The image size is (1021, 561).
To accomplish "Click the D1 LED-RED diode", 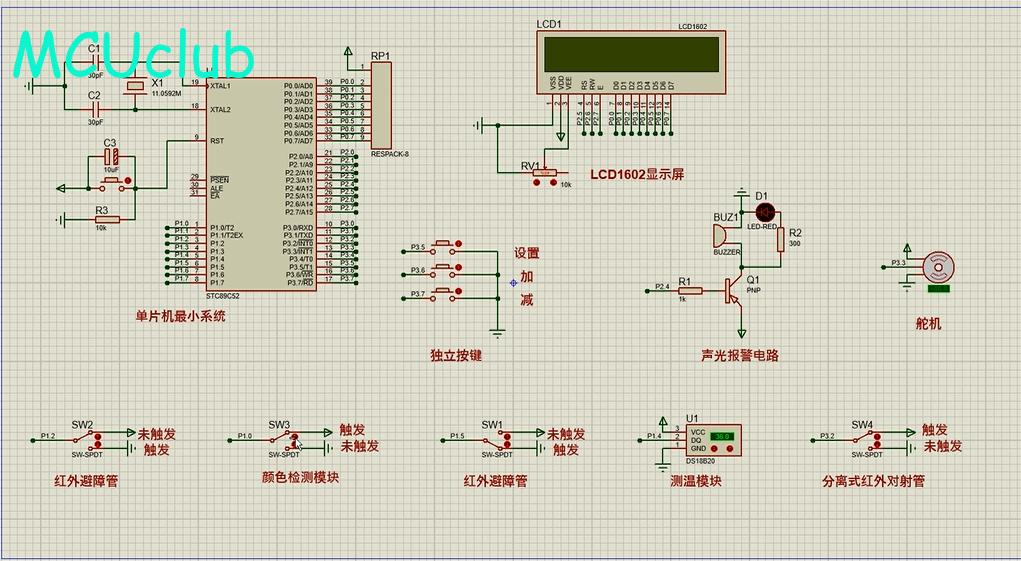I will click(x=766, y=212).
